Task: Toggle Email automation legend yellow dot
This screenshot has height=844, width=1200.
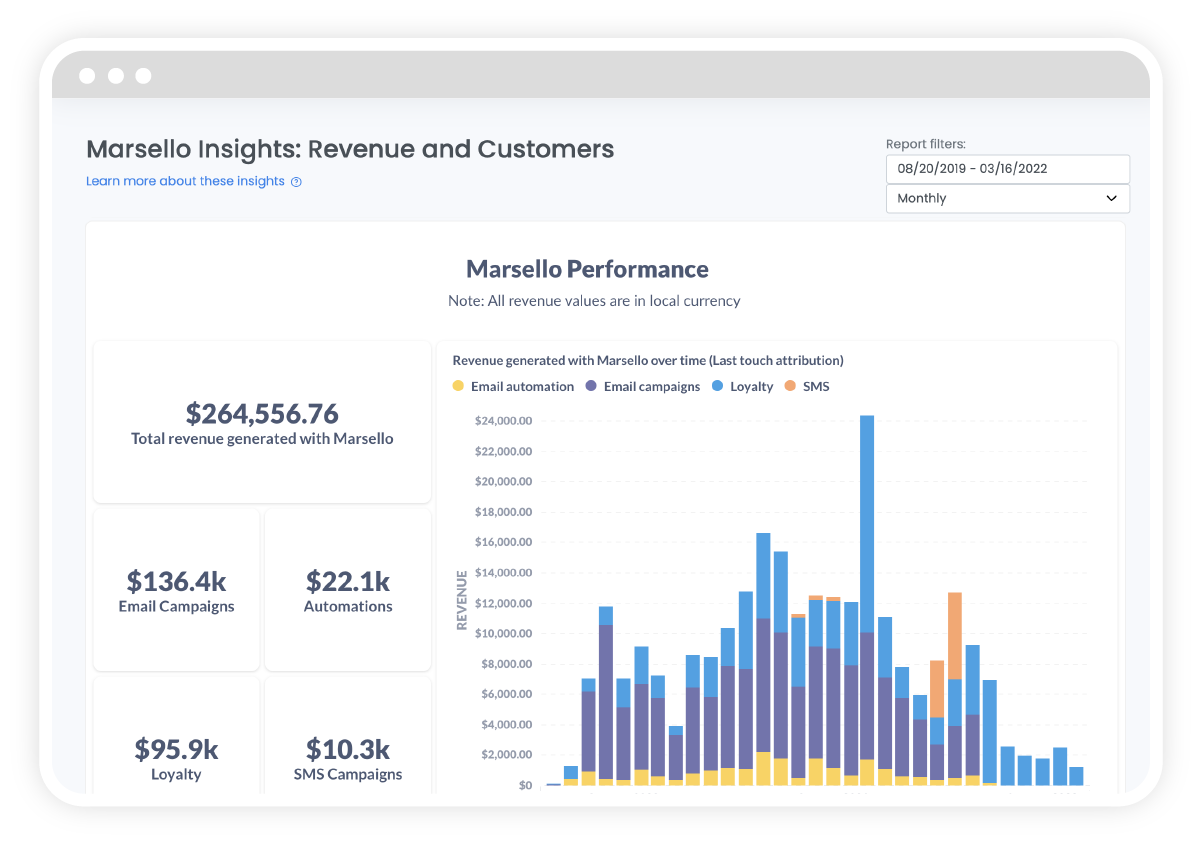Action: [458, 386]
